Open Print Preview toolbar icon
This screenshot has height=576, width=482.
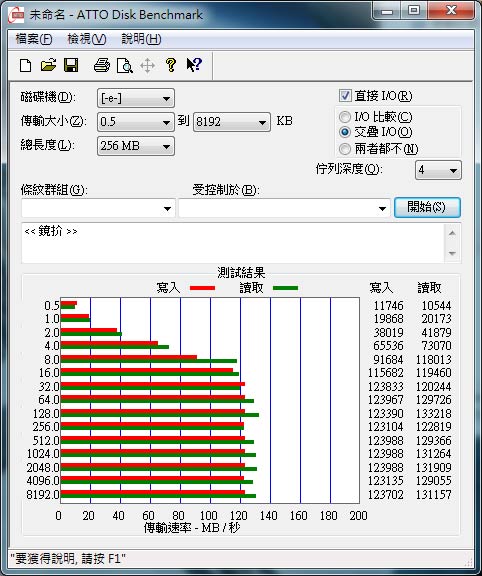click(125, 66)
